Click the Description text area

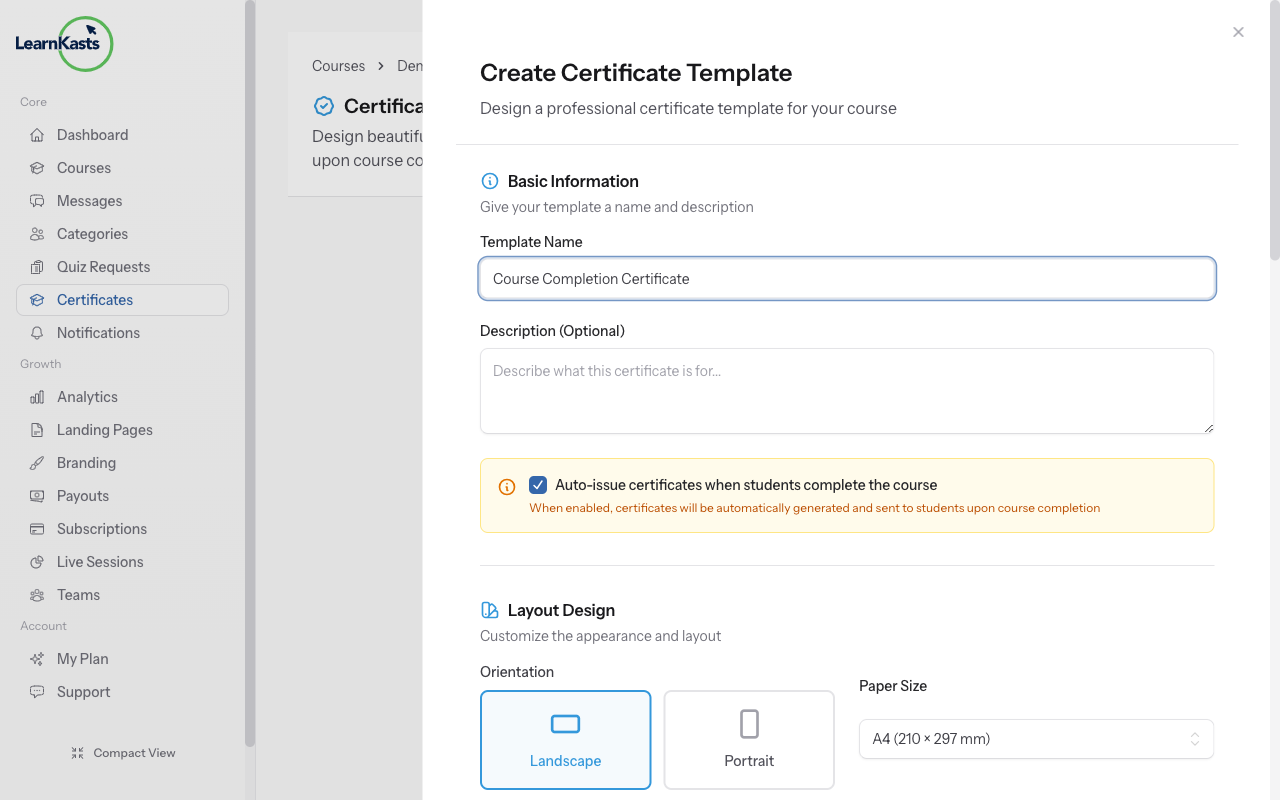click(846, 391)
